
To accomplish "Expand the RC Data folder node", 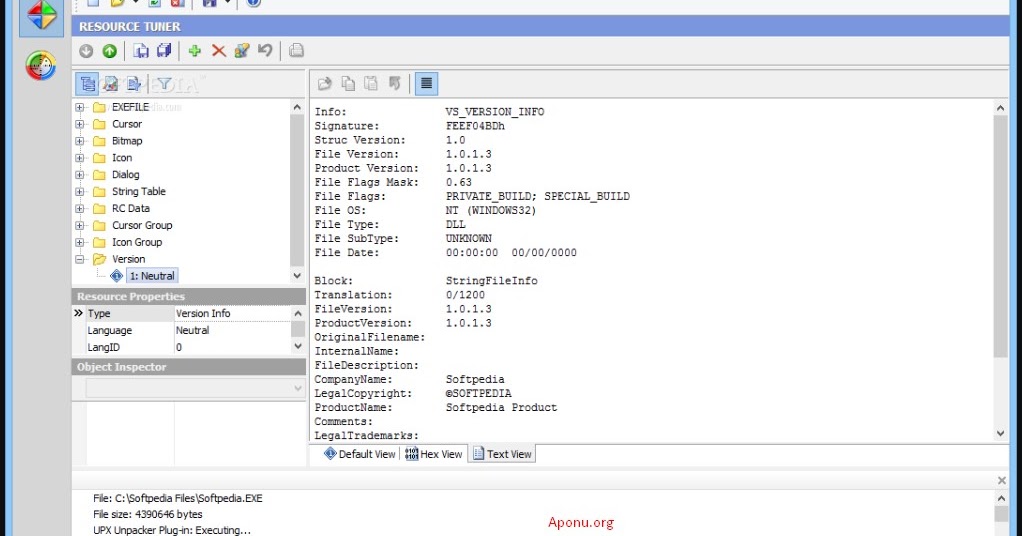I will (x=80, y=209).
